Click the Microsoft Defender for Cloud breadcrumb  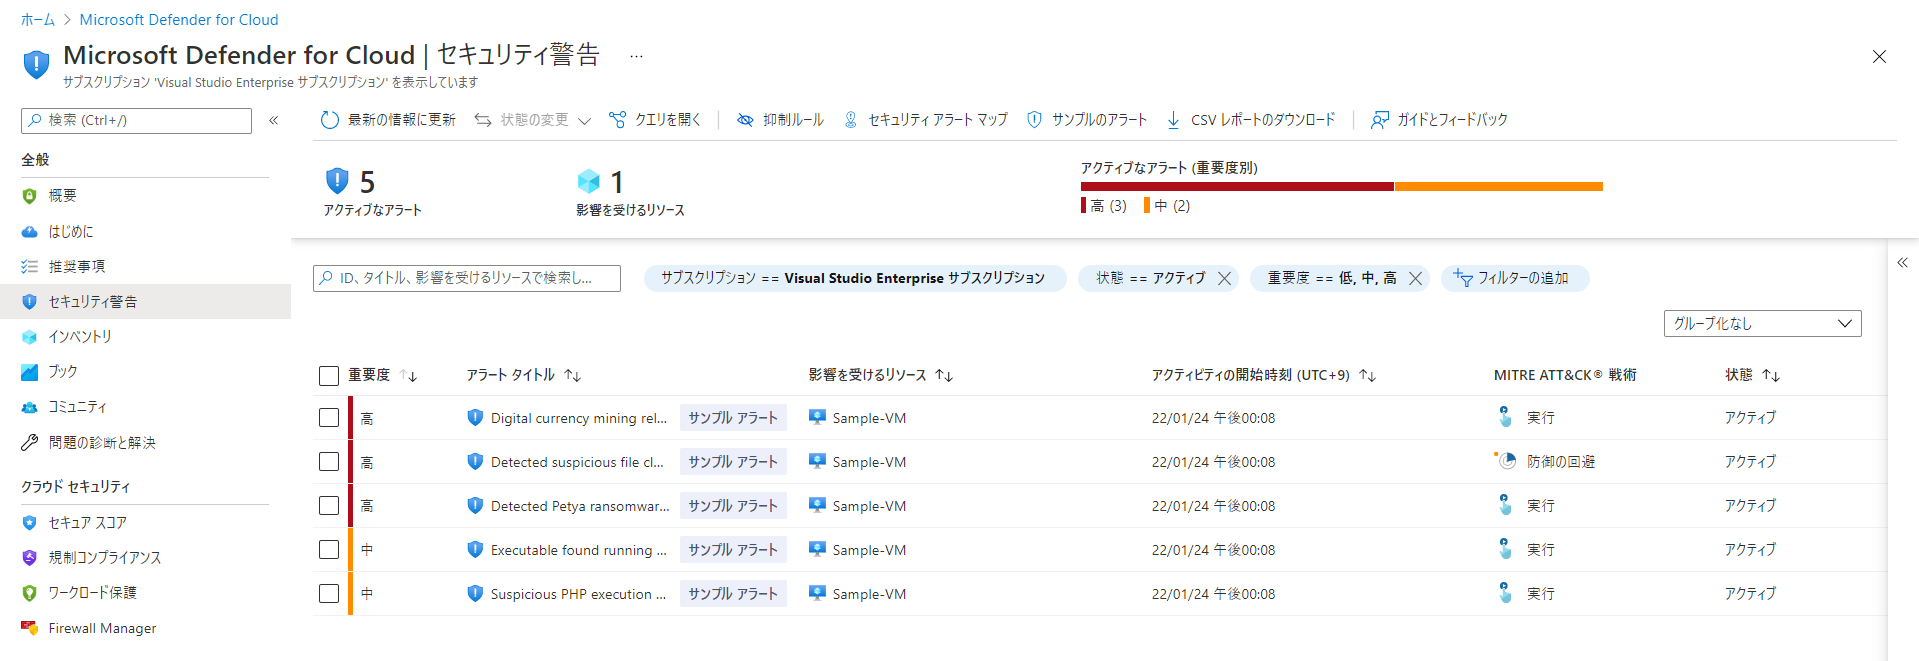coord(179,20)
